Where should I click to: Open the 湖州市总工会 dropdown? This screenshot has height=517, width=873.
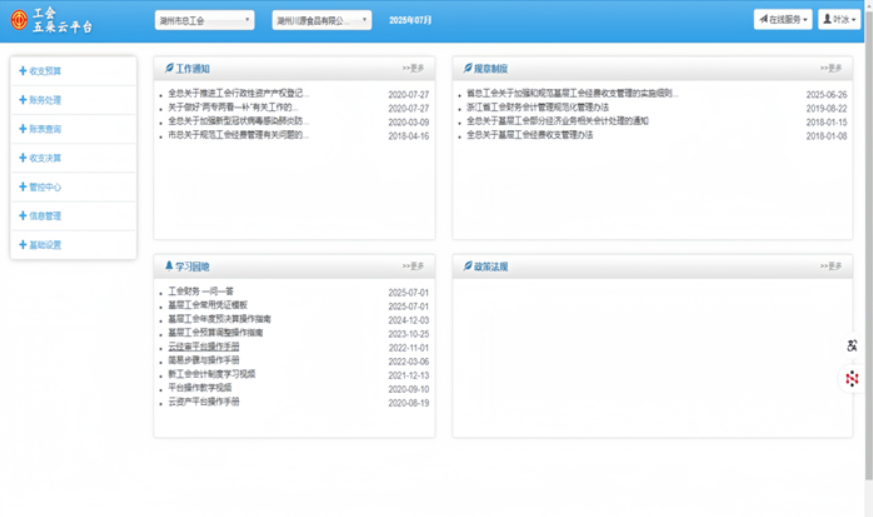tap(205, 20)
